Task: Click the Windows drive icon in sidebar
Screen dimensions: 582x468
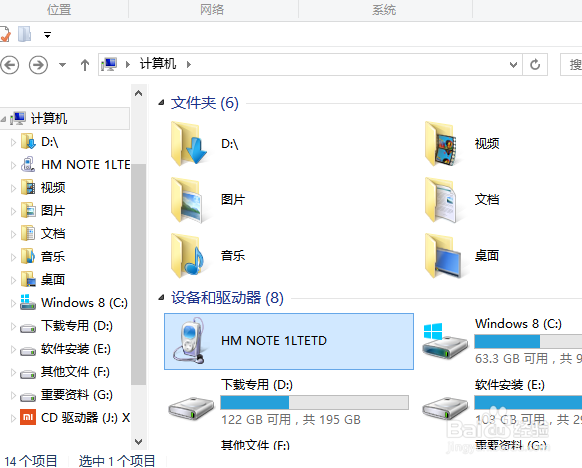Action: [x=28, y=302]
